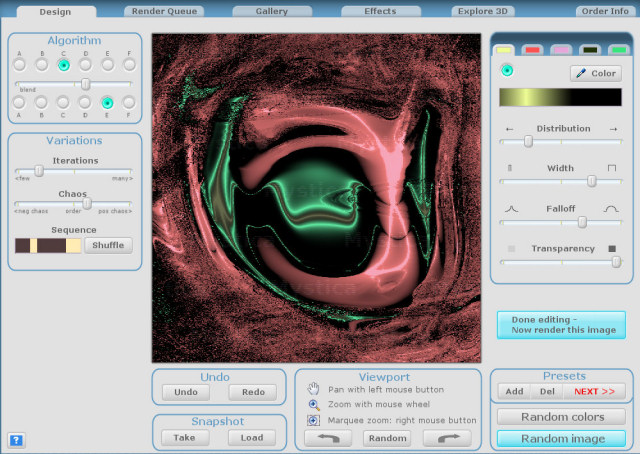Click NEXT >> in the Presets panel
The width and height of the screenshot is (640, 454).
tap(594, 391)
